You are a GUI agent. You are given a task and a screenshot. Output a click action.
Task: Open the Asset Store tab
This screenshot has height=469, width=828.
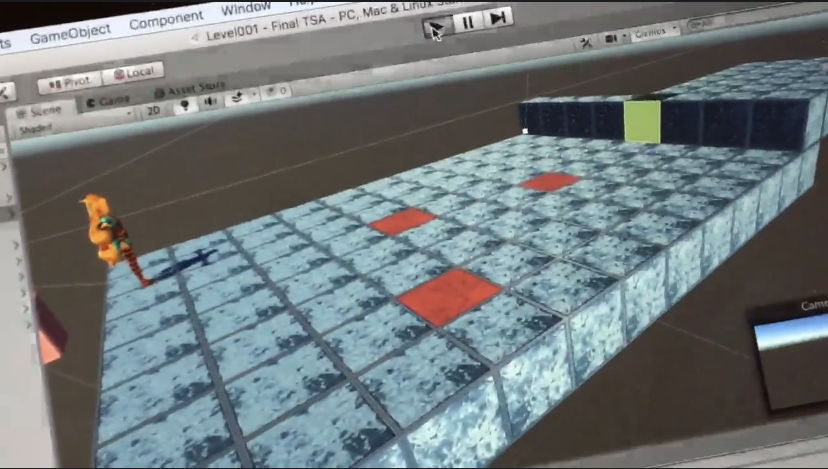pyautogui.click(x=190, y=89)
